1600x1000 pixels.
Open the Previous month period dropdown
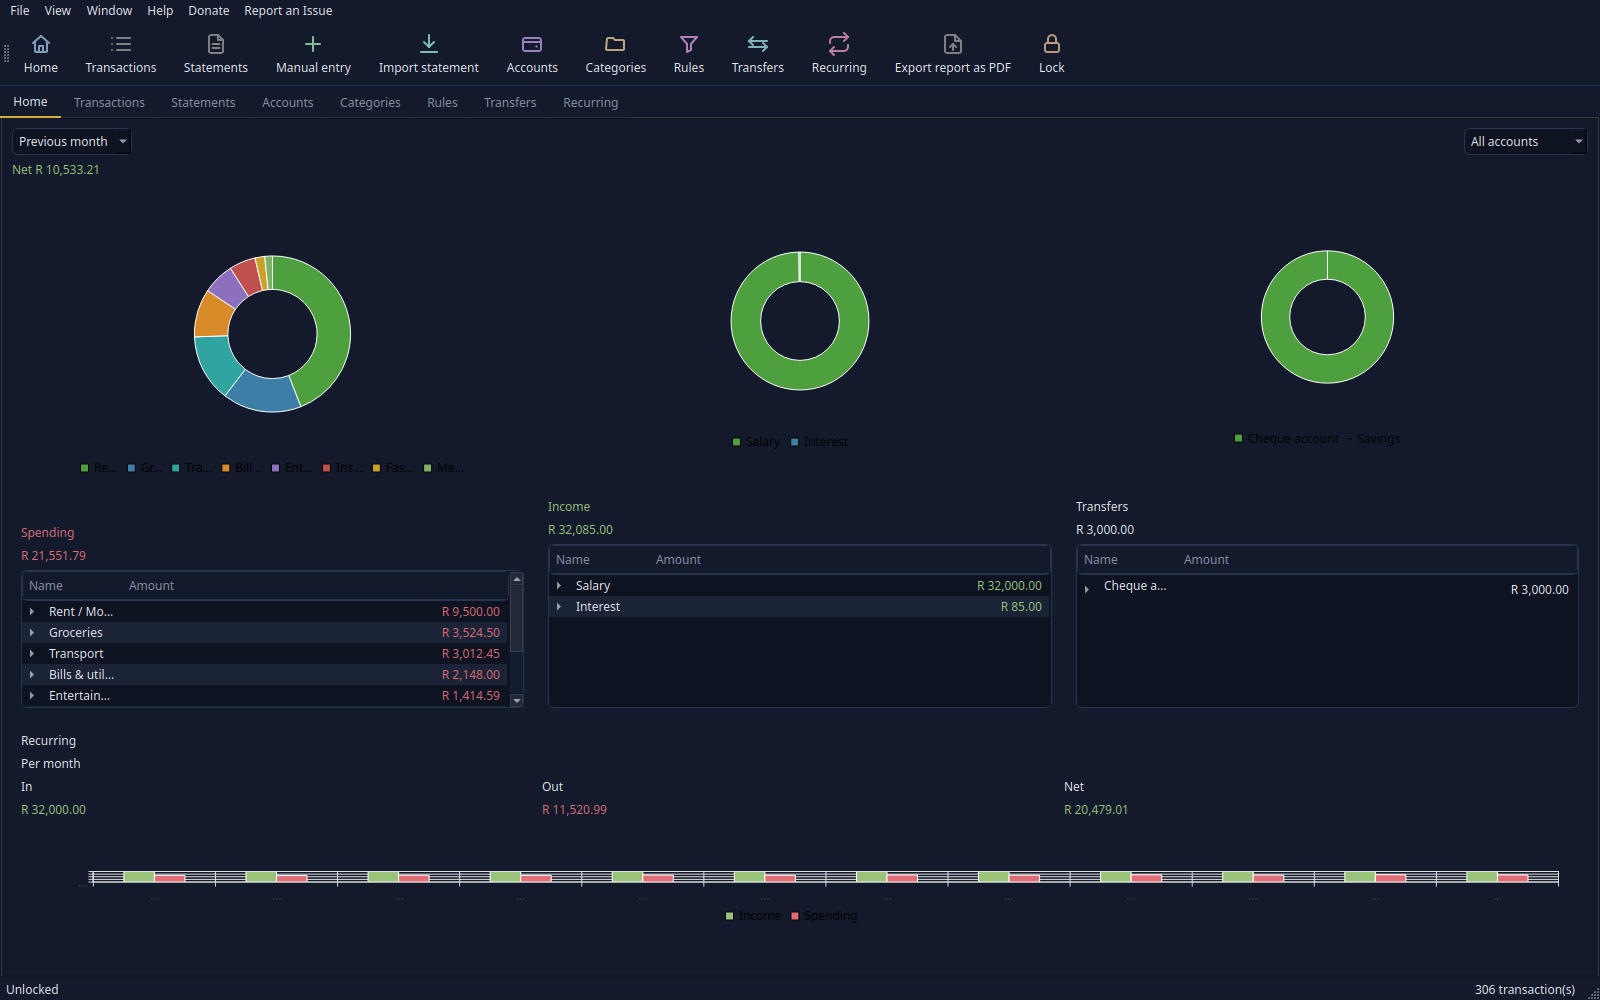(72, 142)
